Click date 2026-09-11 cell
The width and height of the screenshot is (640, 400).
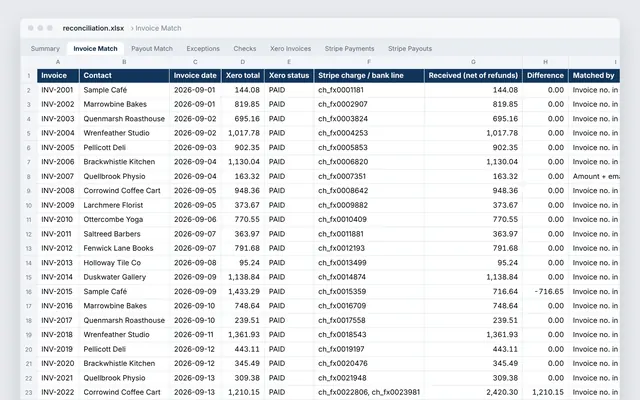pyautogui.click(x=195, y=335)
